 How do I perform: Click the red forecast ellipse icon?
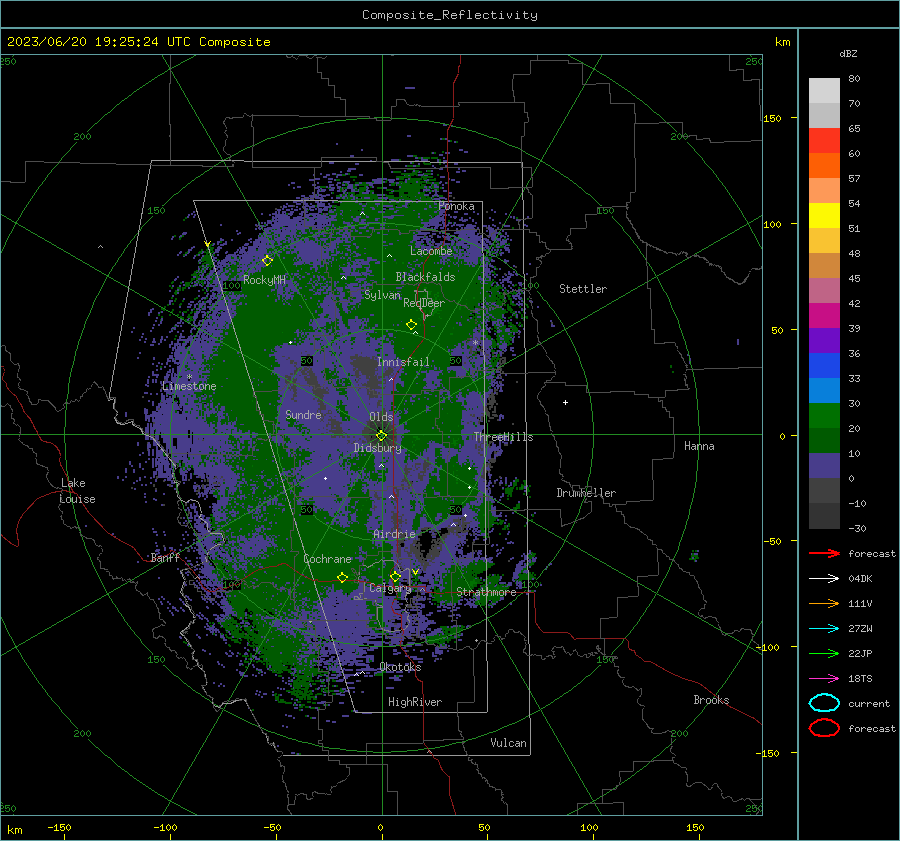click(824, 728)
